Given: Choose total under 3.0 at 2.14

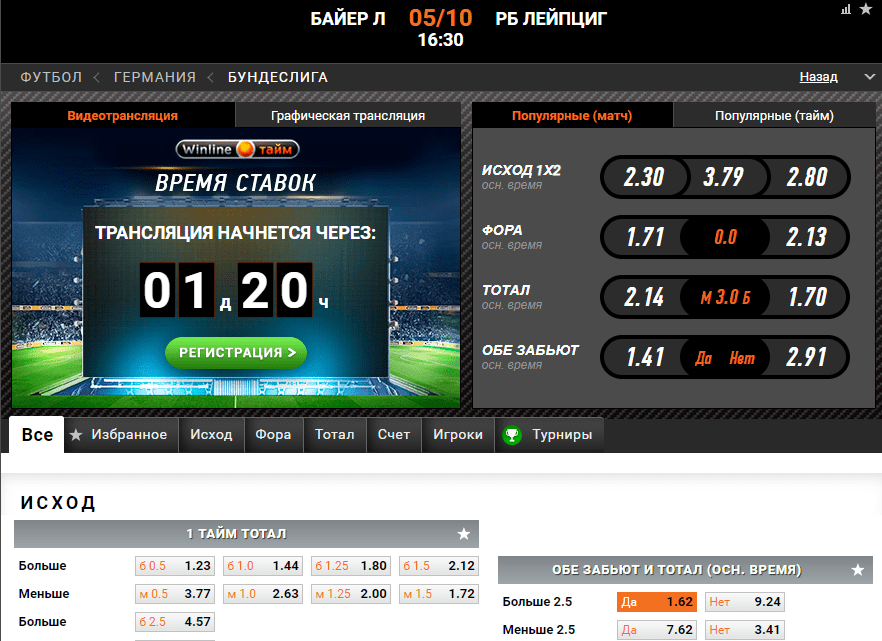Looking at the screenshot, I should (x=645, y=297).
